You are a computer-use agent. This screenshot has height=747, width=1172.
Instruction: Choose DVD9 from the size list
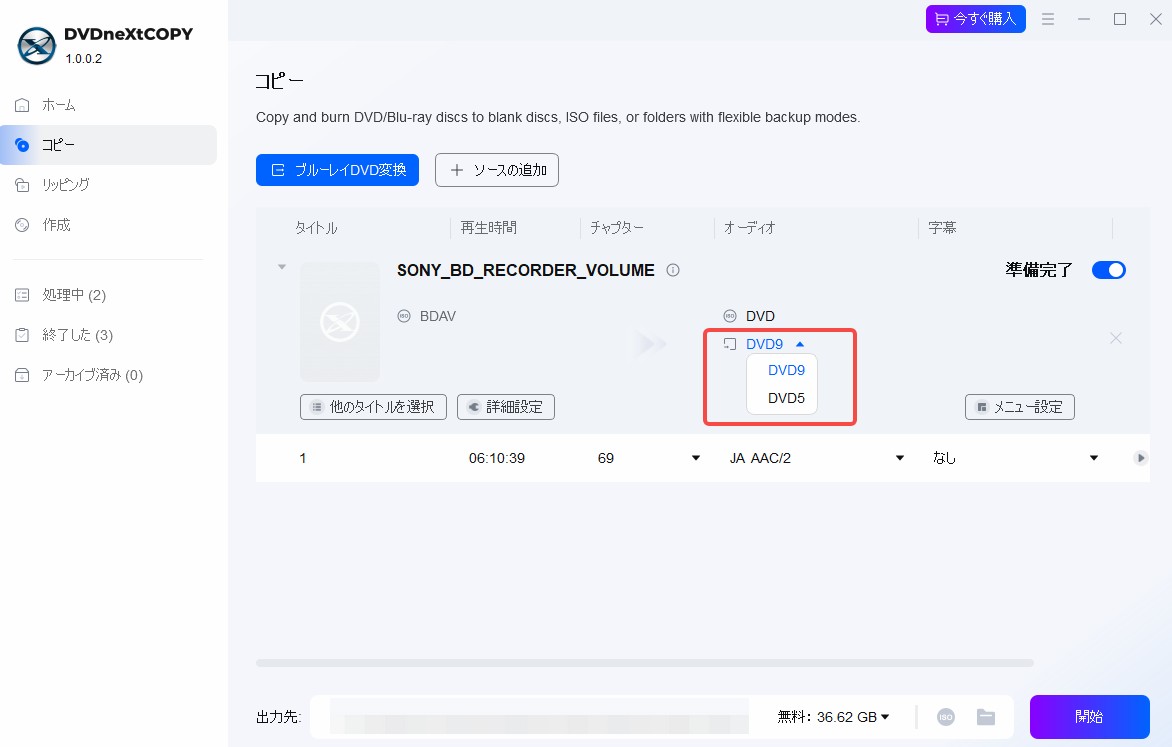pyautogui.click(x=786, y=370)
